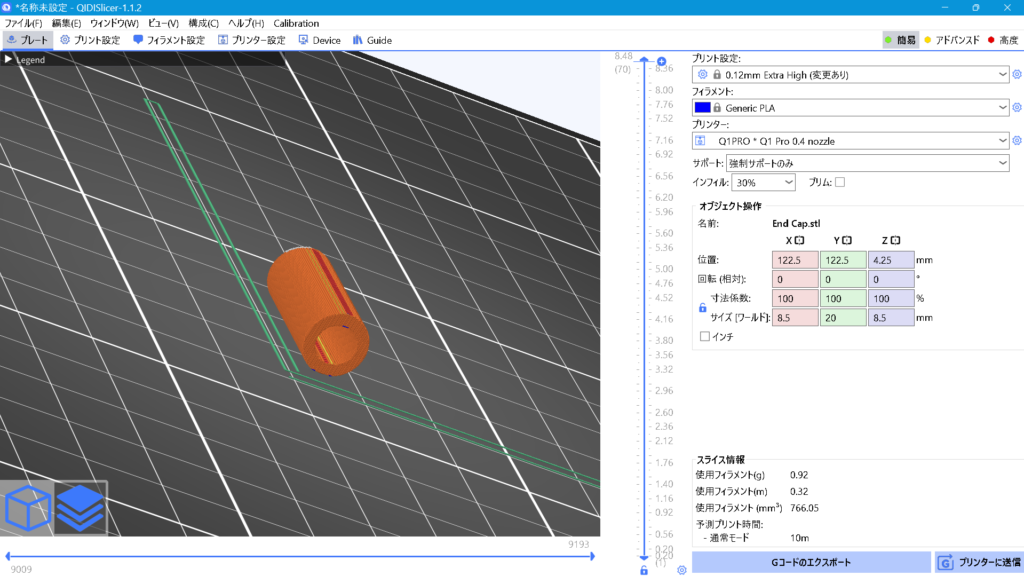The image size is (1024, 576).
Task: Click the add color change plus icon
Action: coord(661,61)
